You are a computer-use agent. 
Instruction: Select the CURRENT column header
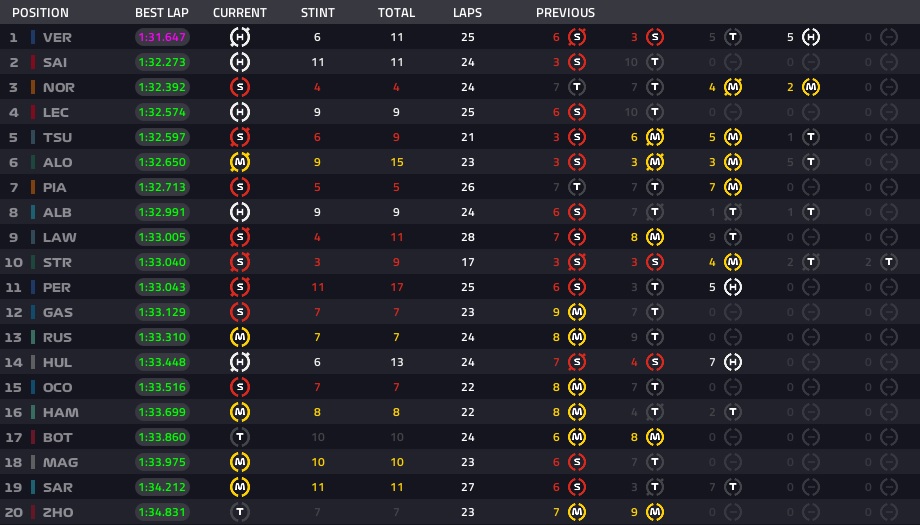239,12
